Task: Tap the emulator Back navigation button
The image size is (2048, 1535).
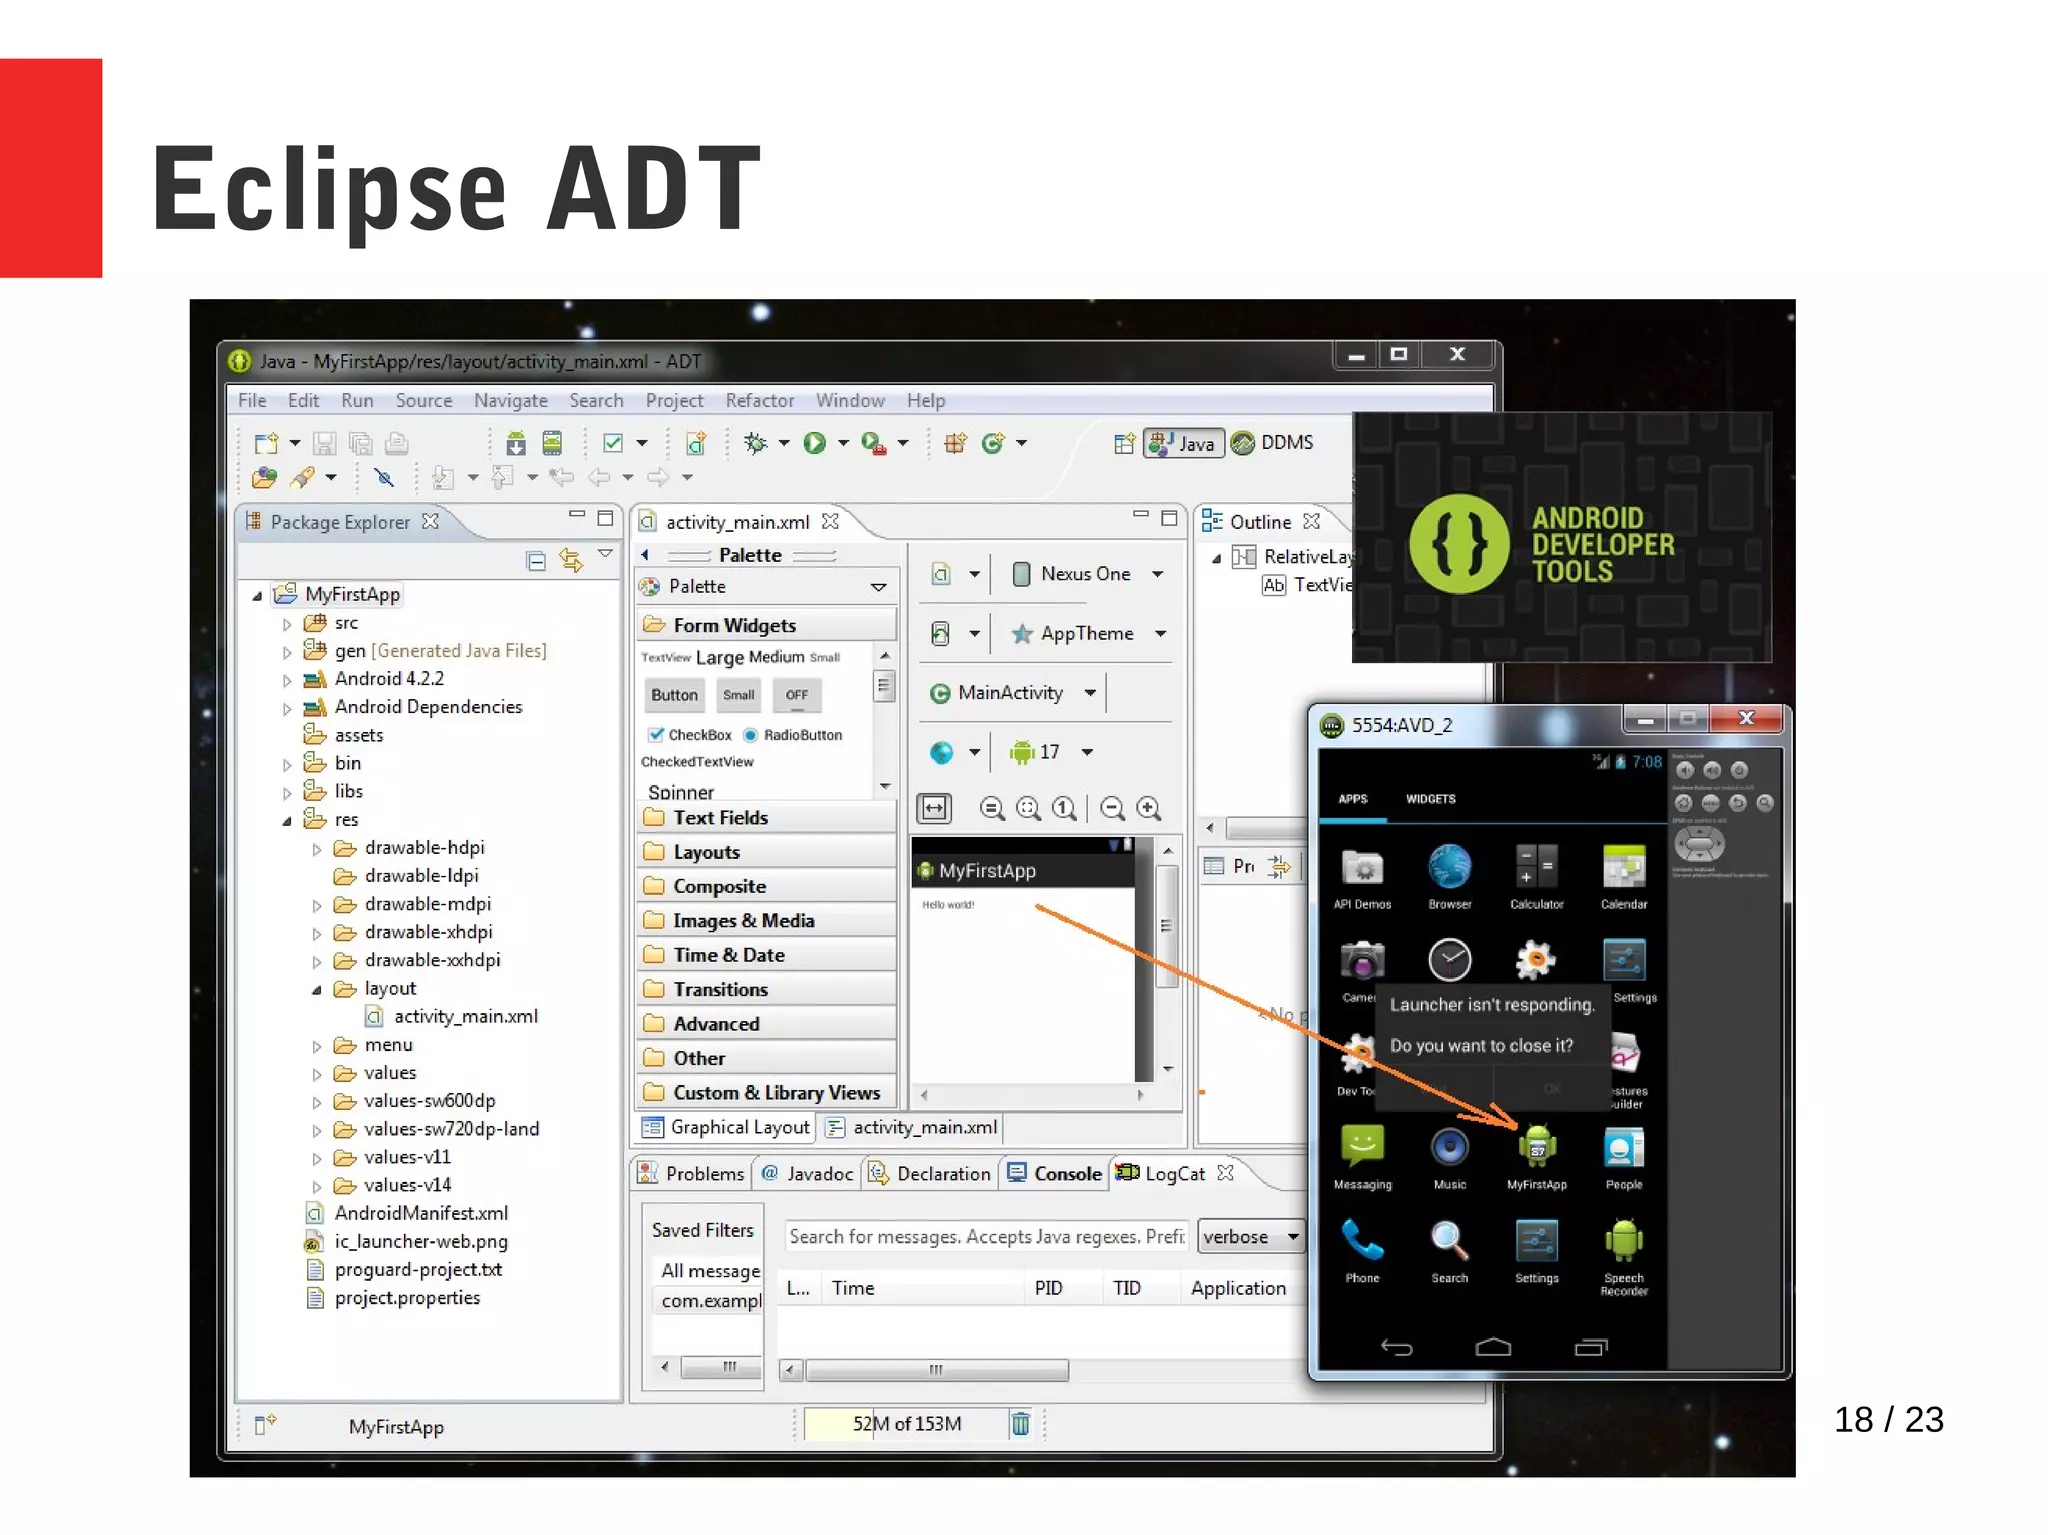Action: point(1396,1347)
